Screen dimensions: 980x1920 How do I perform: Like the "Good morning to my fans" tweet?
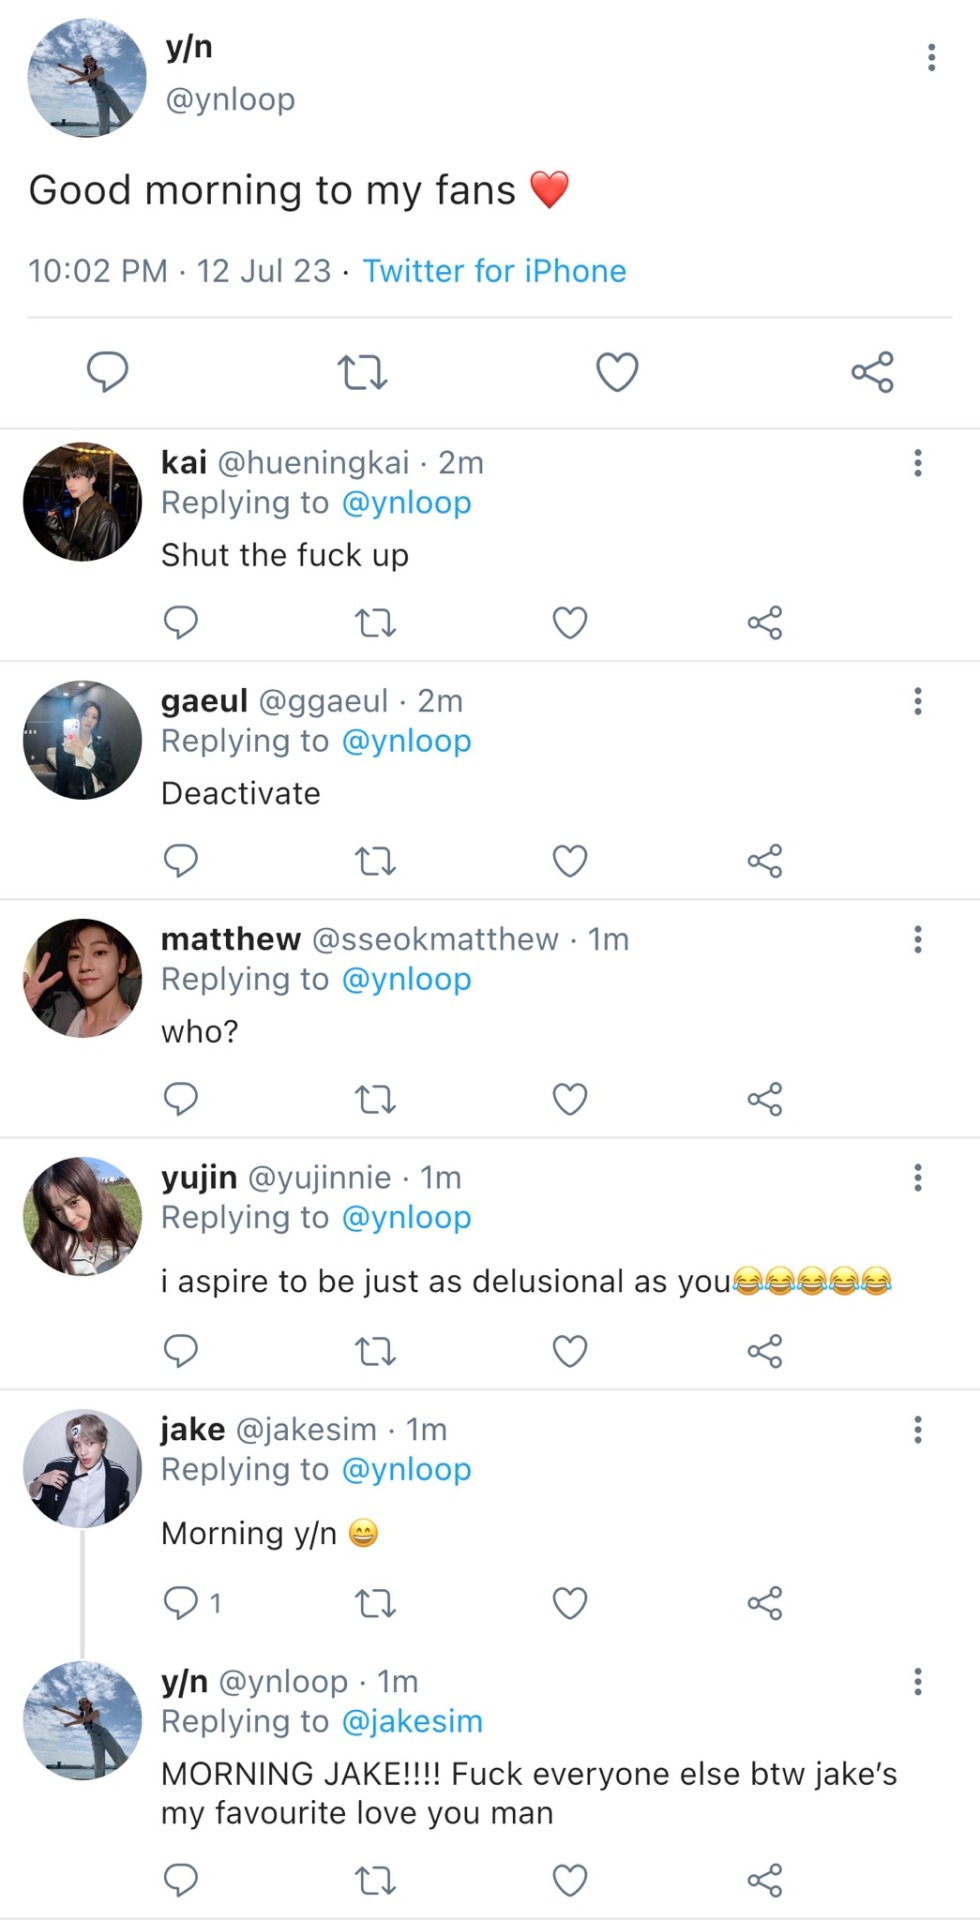click(x=617, y=372)
